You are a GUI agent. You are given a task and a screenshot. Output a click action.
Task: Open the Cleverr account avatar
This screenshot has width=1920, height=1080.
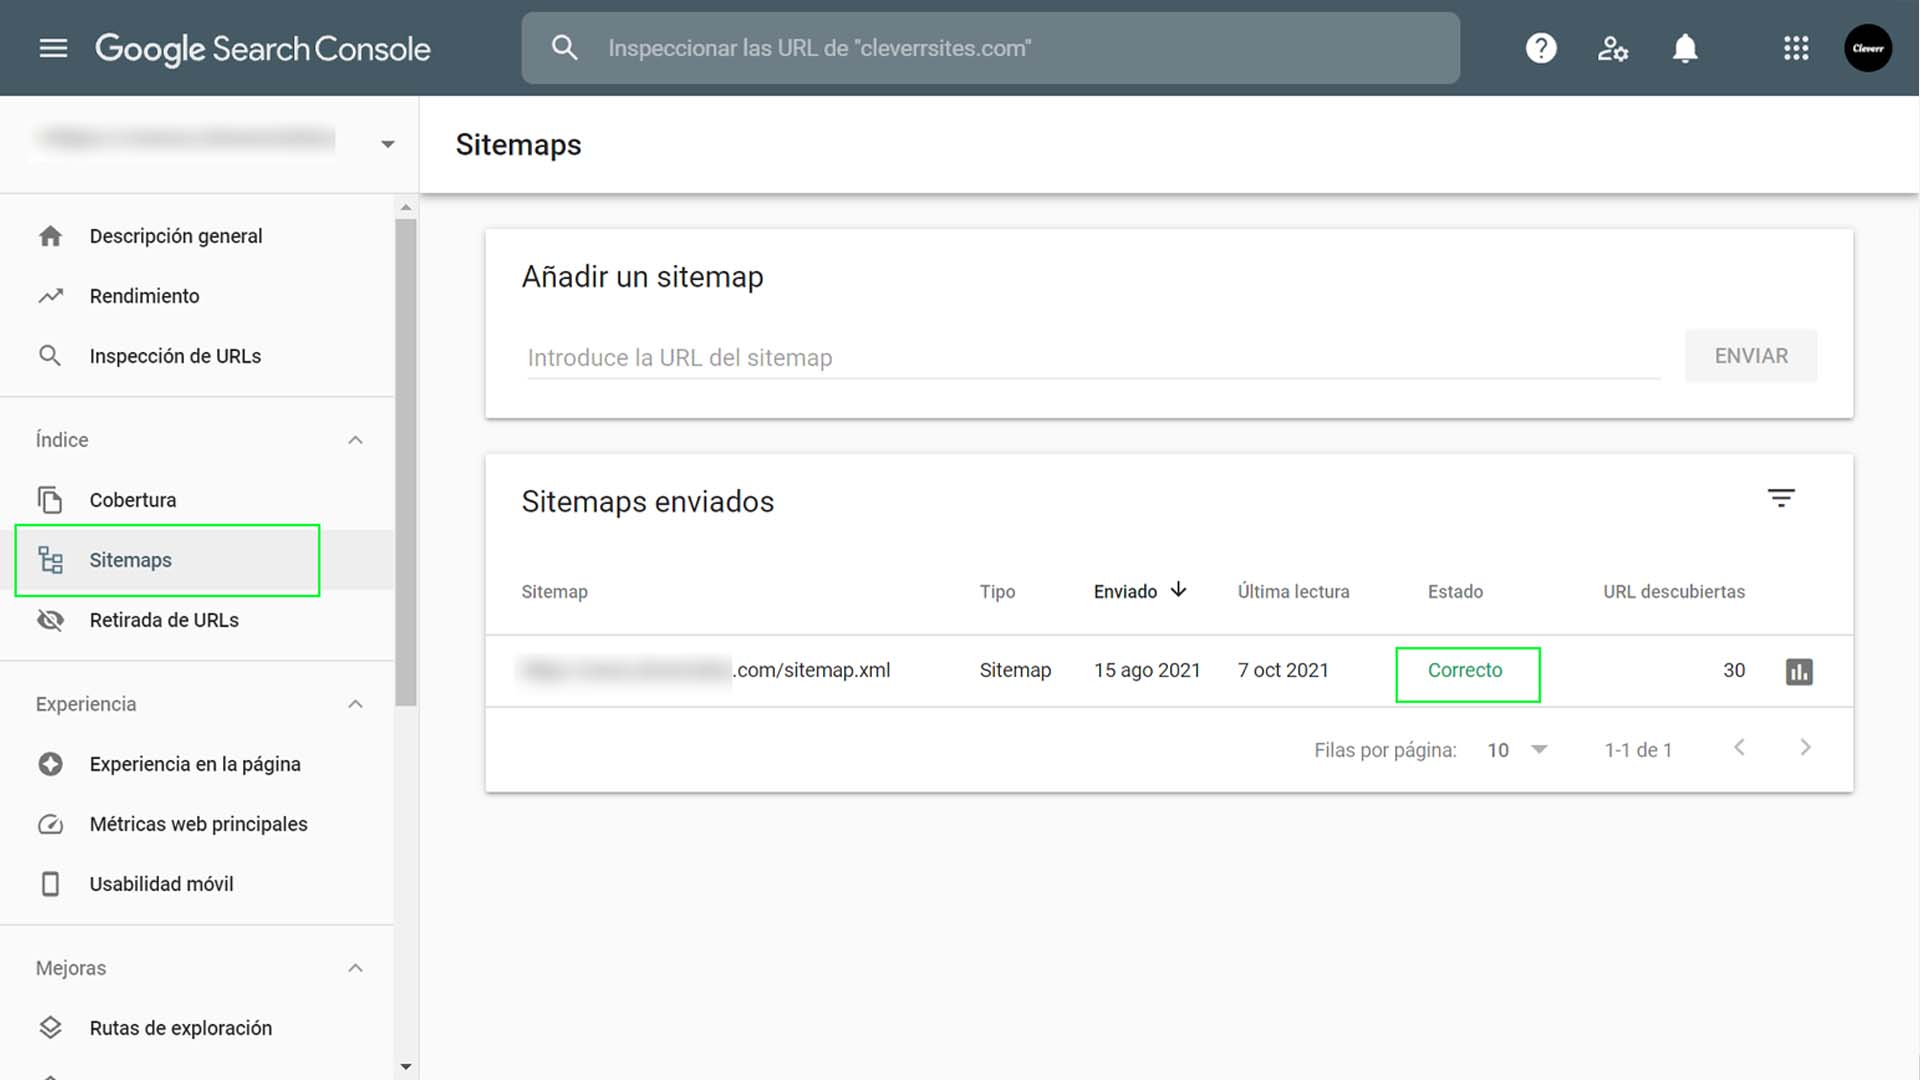click(x=1868, y=48)
